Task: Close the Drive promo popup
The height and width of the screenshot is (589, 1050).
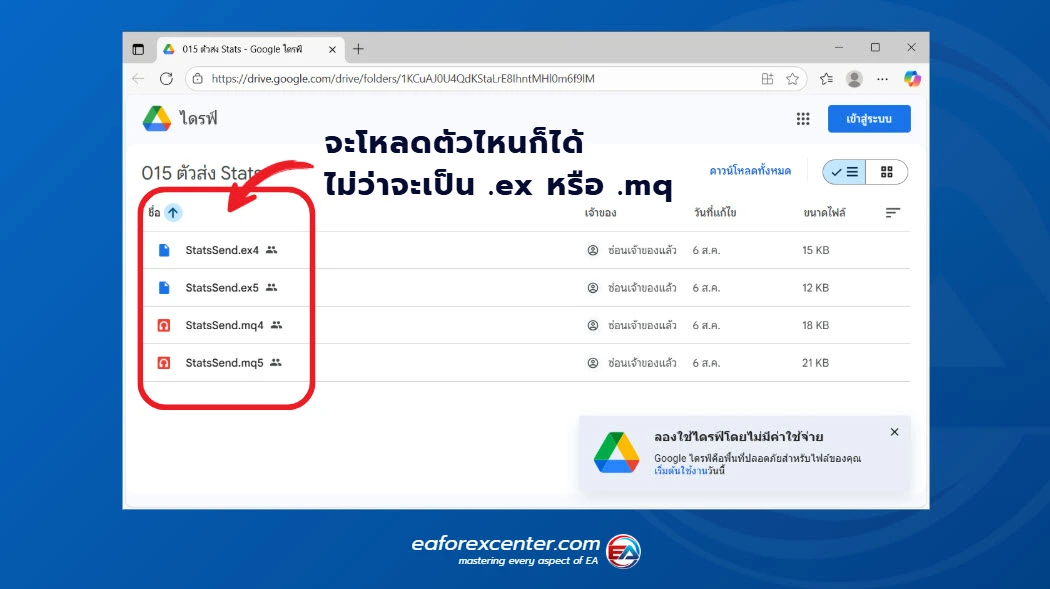Action: 895,432
